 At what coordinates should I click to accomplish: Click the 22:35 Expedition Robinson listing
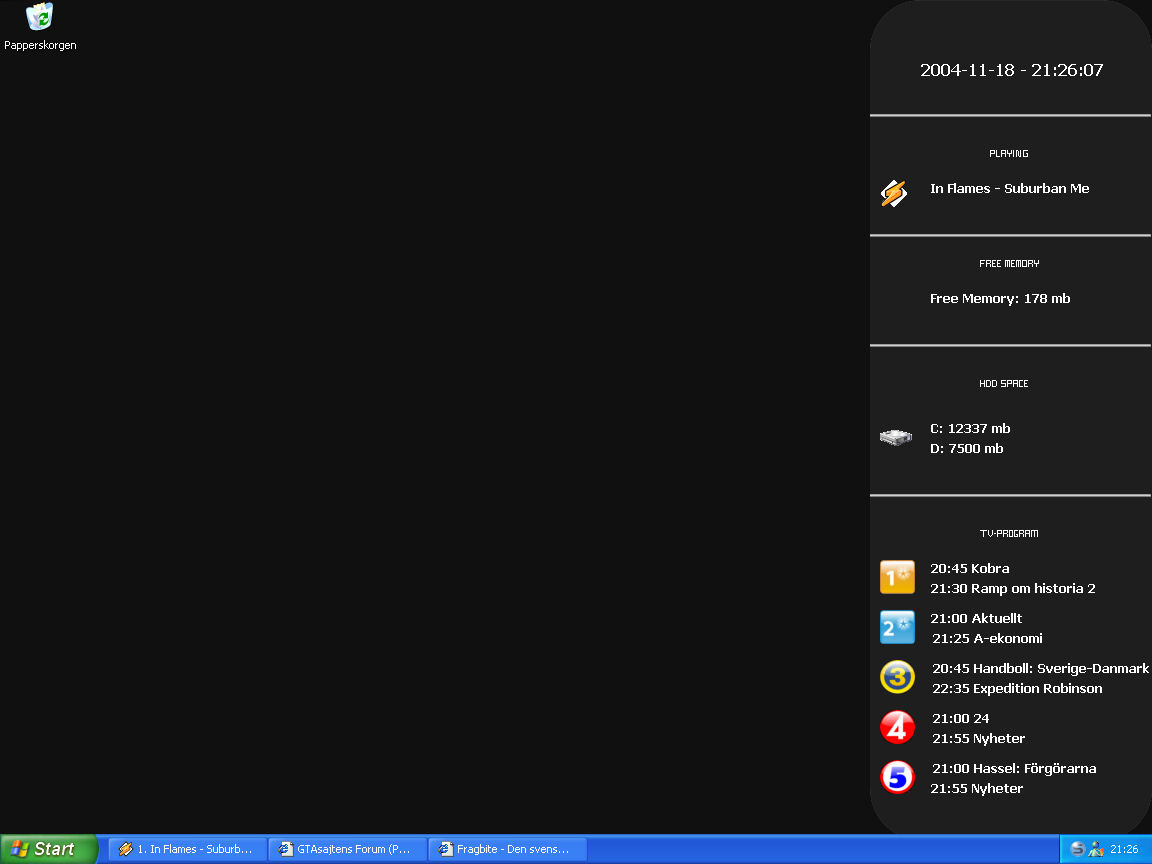(1017, 688)
